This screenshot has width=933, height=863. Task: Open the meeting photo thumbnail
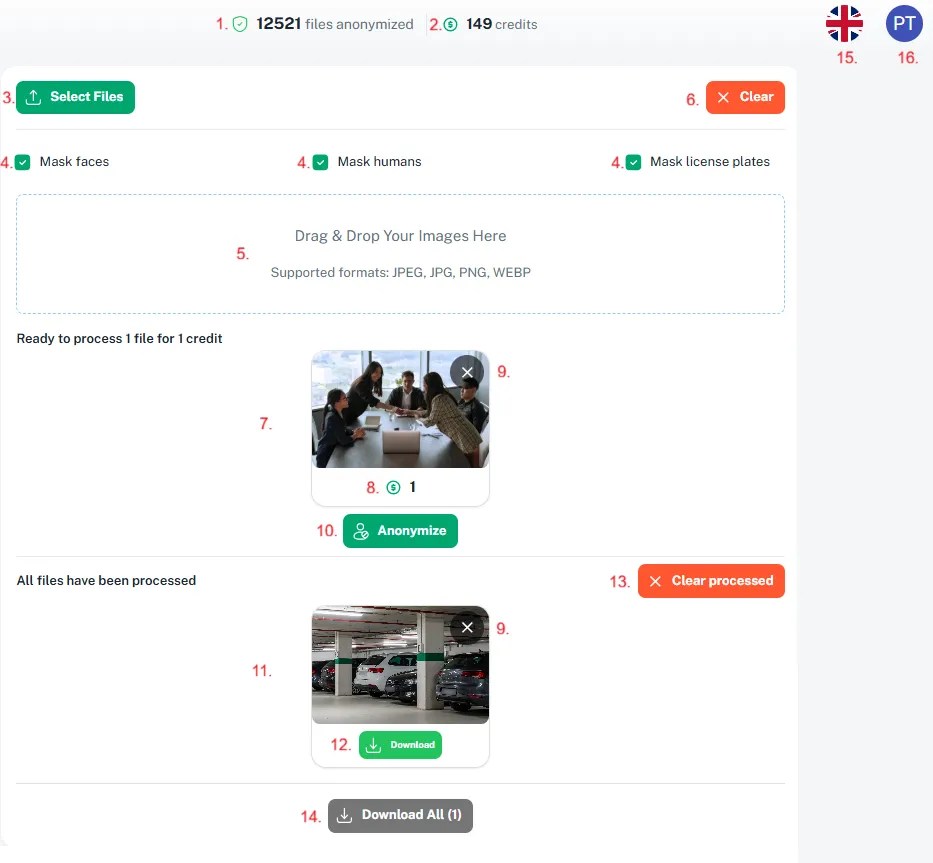pos(400,409)
